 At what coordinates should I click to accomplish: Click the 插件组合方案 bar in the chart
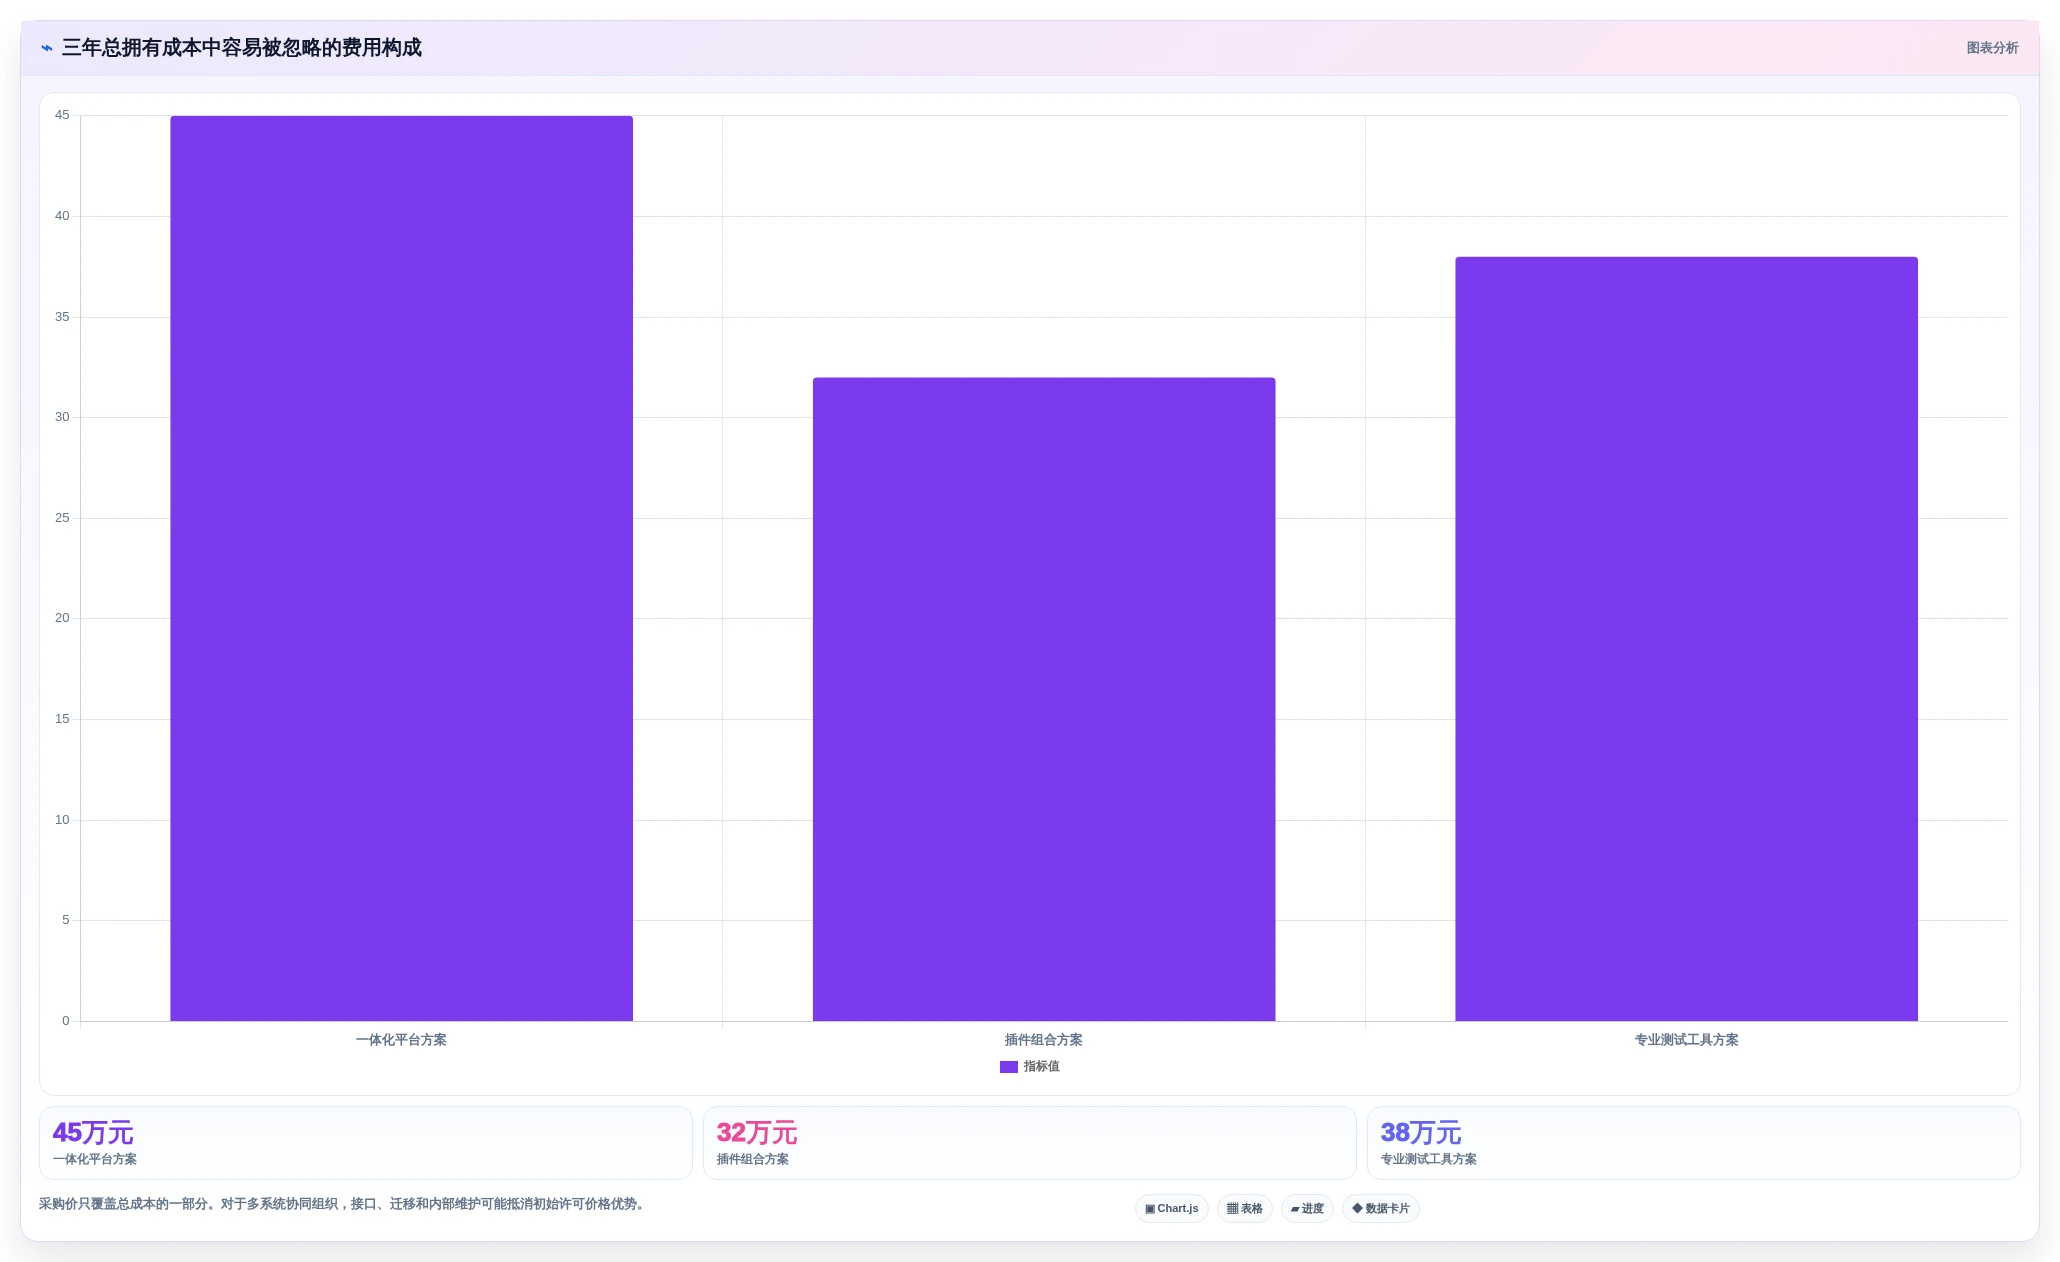click(x=1044, y=699)
